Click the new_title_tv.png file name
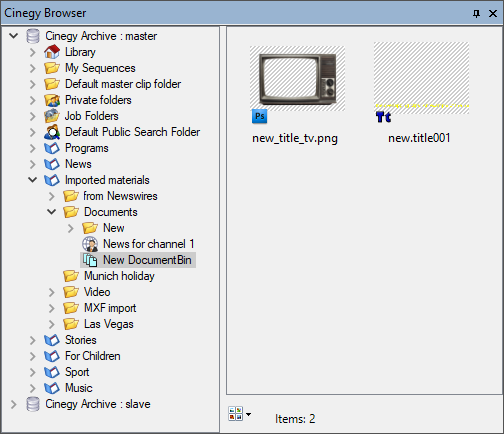The height and width of the screenshot is (434, 504). [295, 138]
